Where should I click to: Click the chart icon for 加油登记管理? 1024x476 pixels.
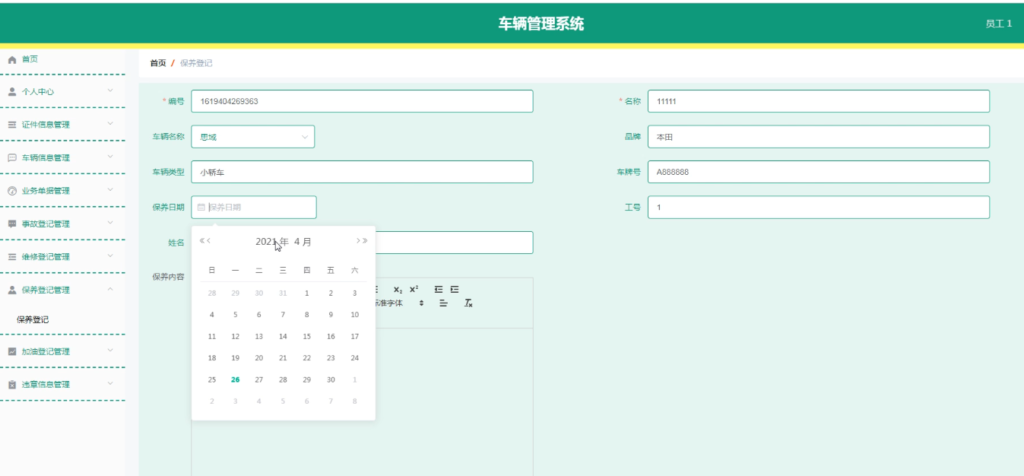pyautogui.click(x=12, y=351)
